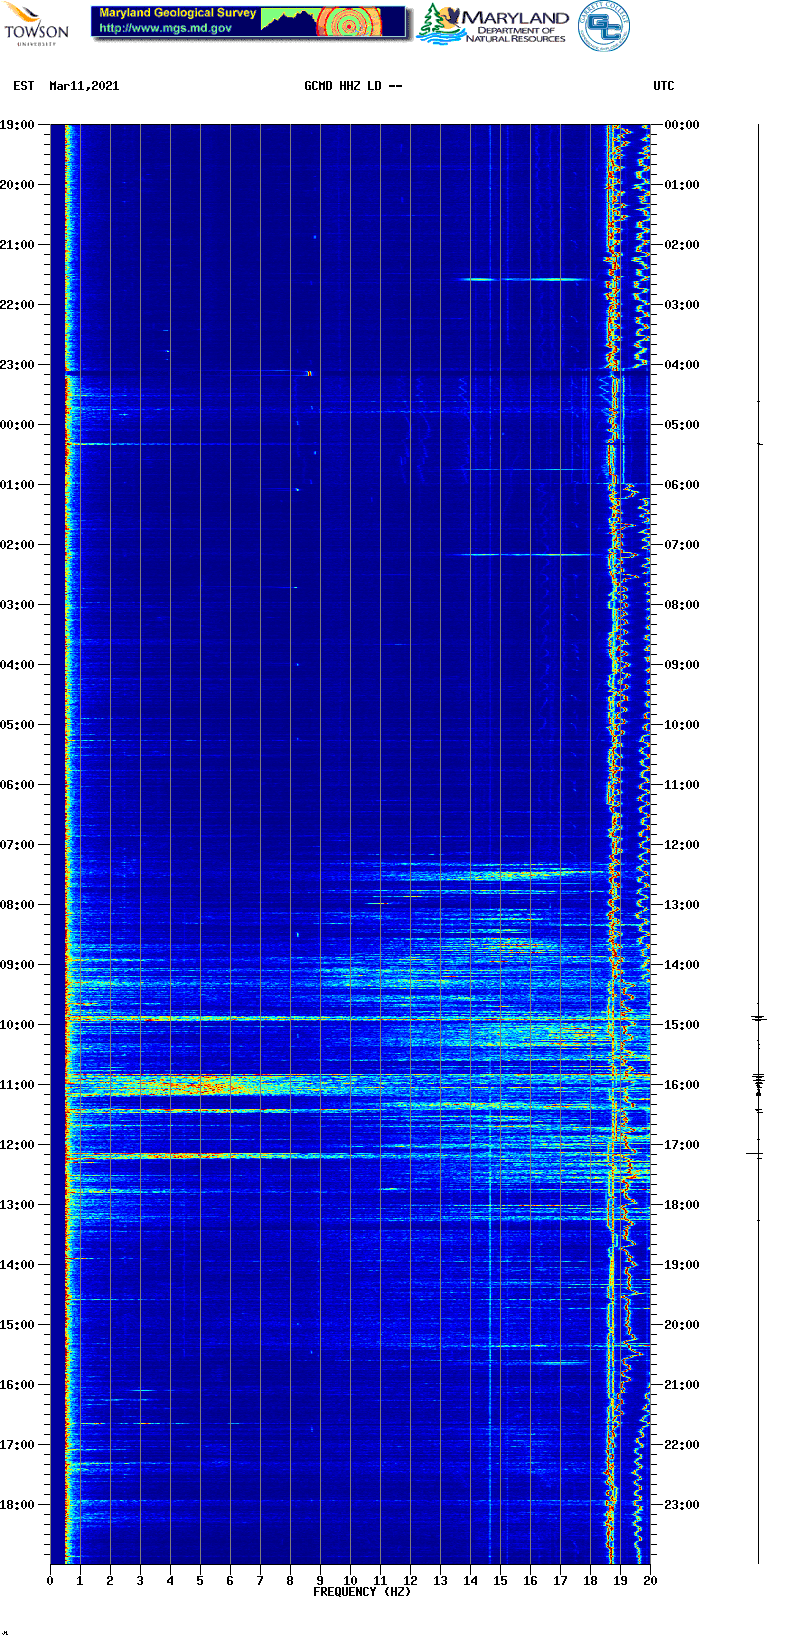Click the 10 Hz frequency axis tick
Image resolution: width=802 pixels, height=1644 pixels.
pyautogui.click(x=350, y=1580)
